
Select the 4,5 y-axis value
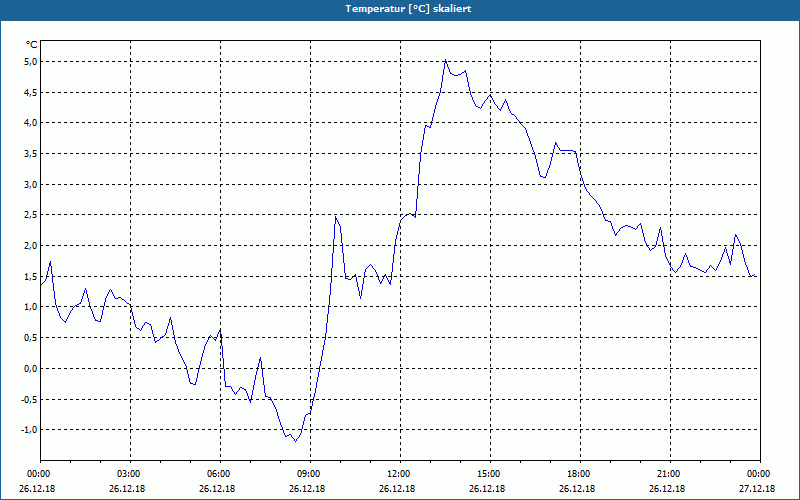[31, 92]
